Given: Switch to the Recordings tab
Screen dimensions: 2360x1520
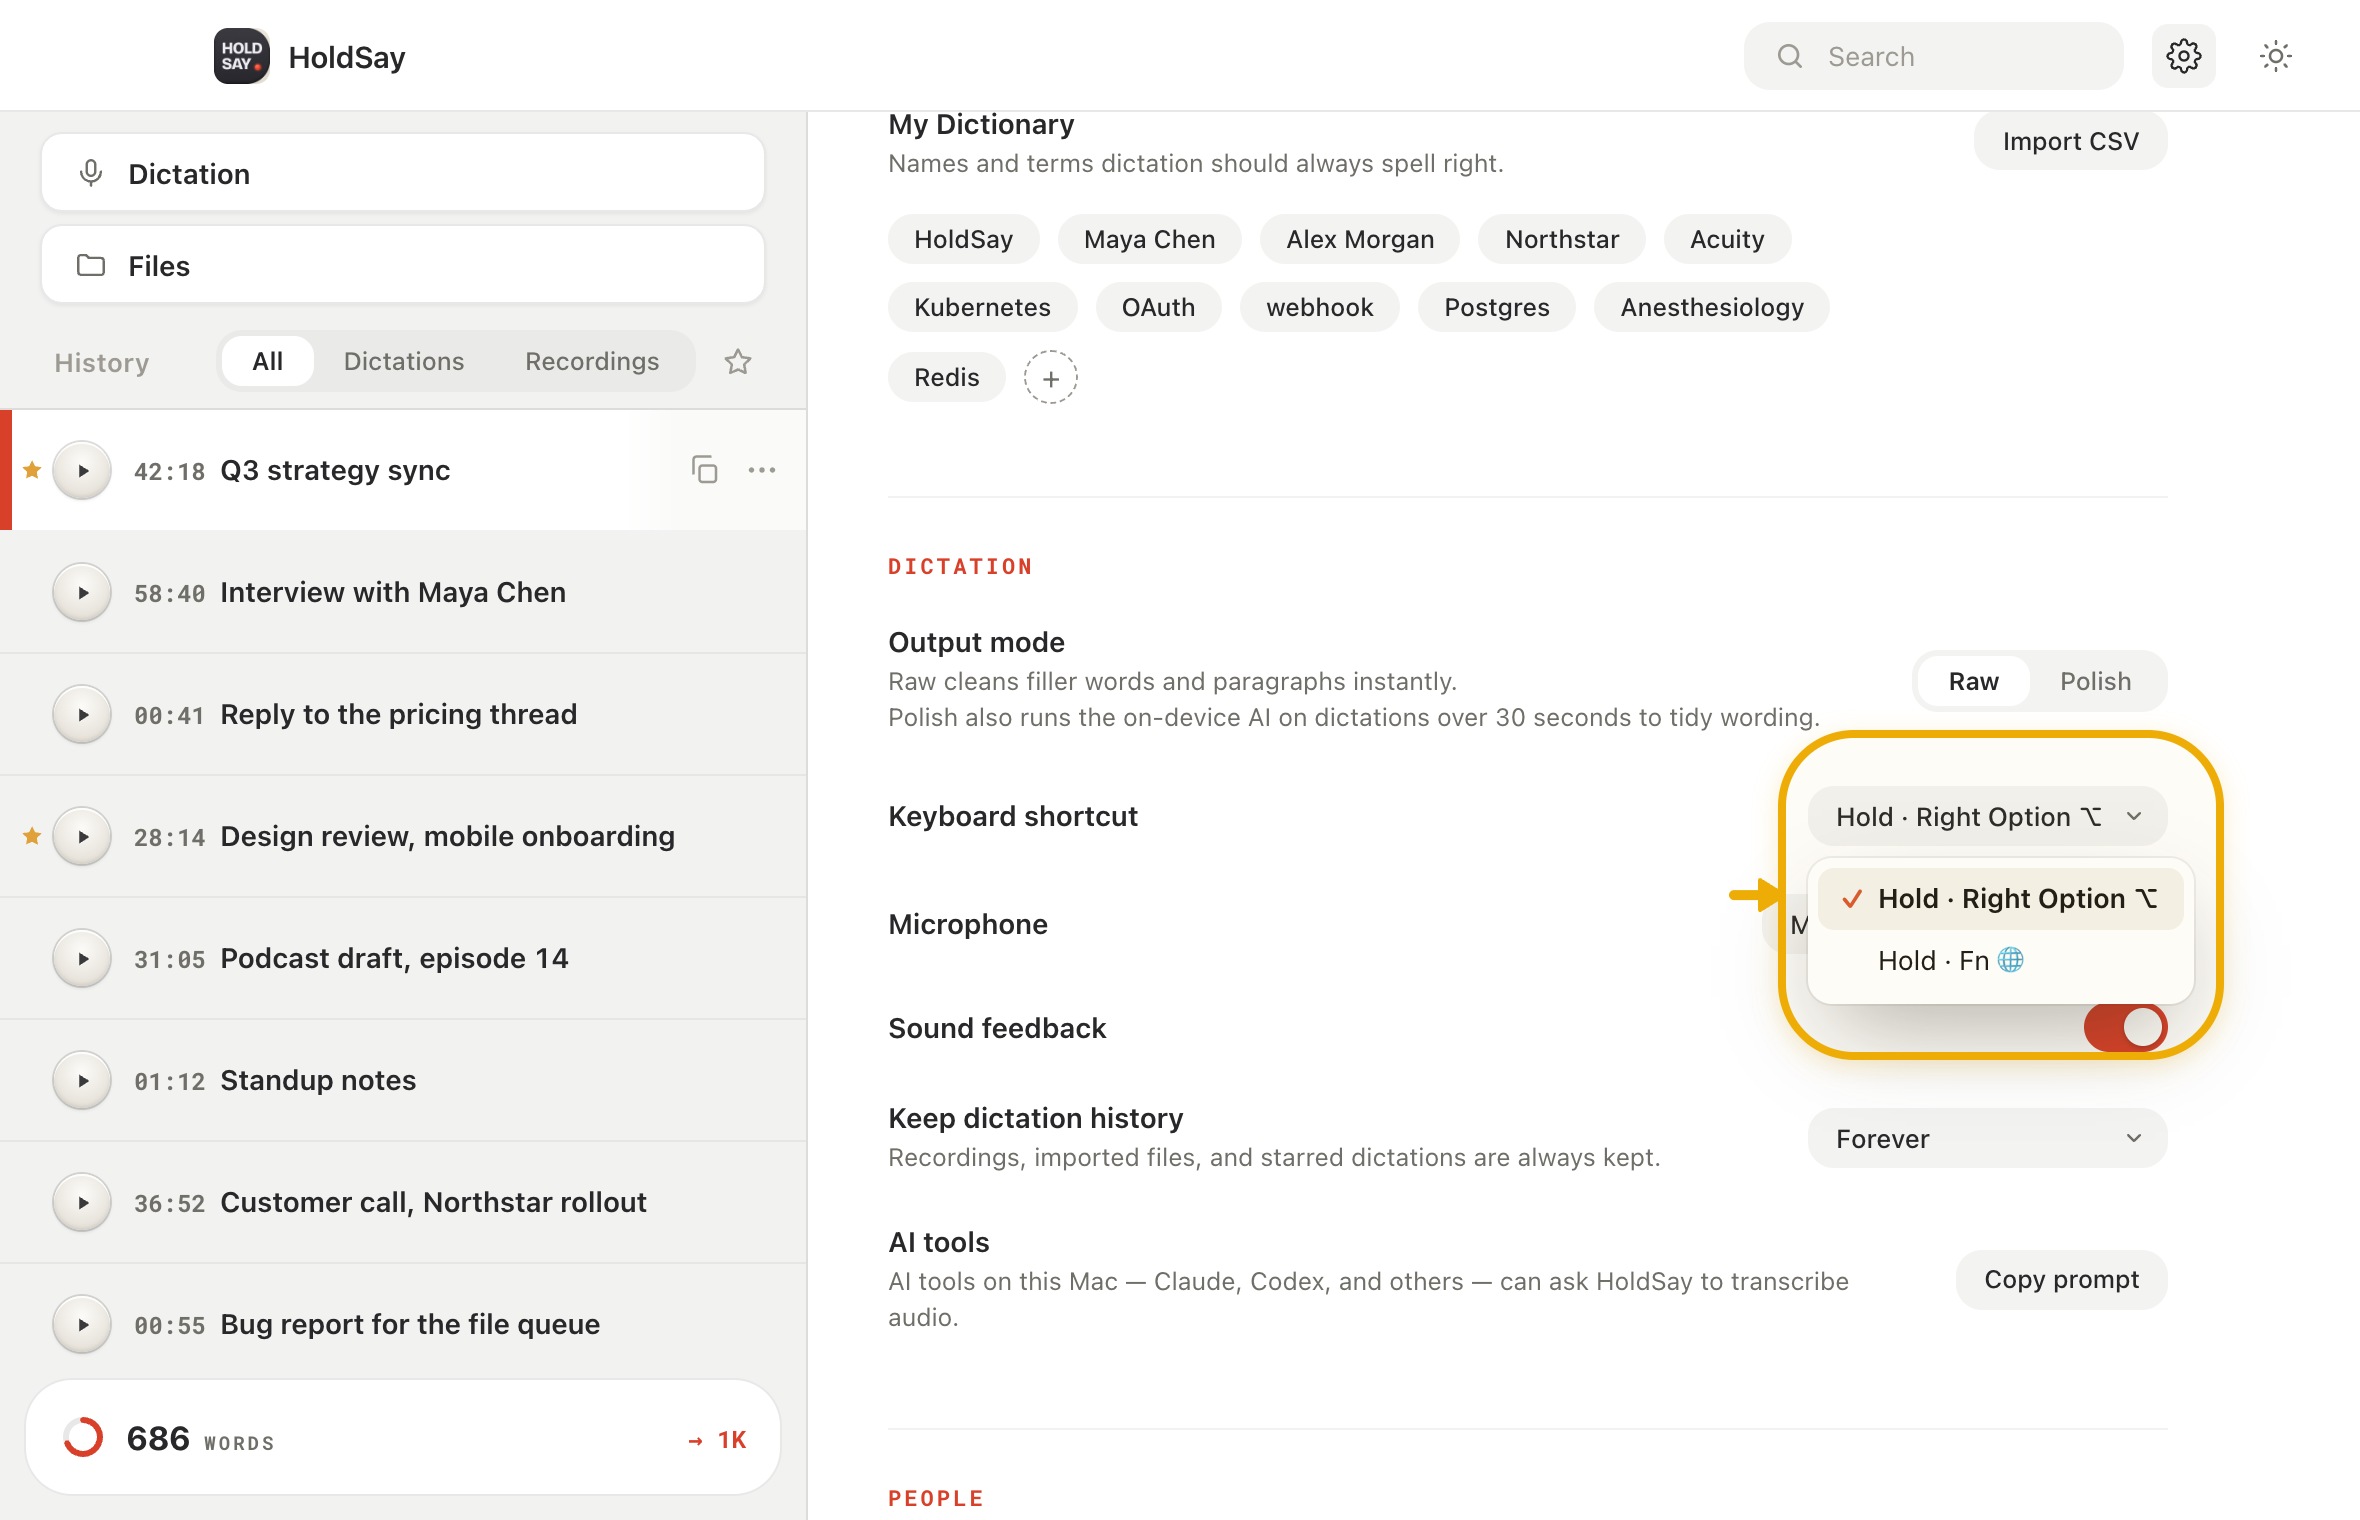Looking at the screenshot, I should 592,361.
